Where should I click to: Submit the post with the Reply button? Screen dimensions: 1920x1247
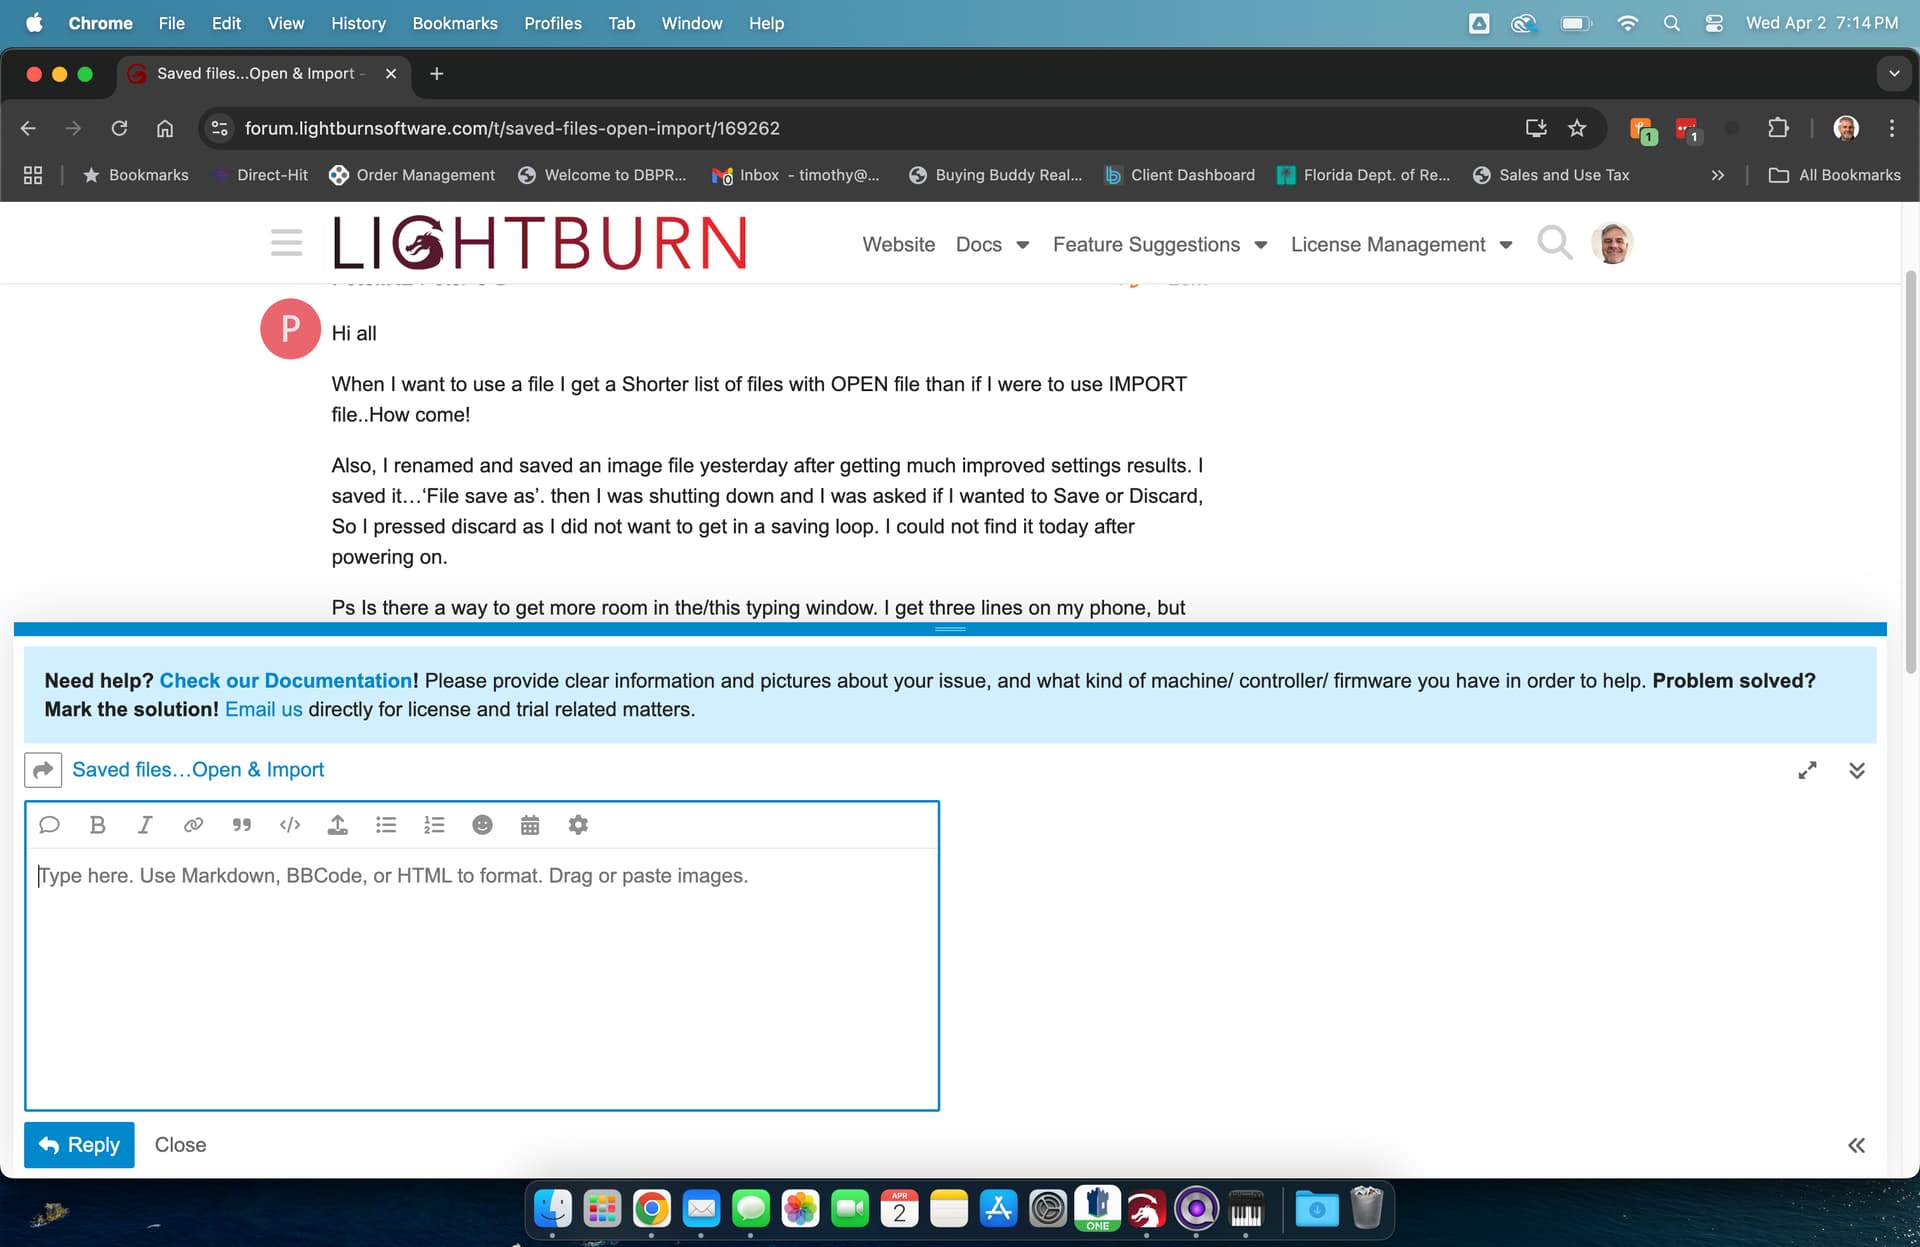click(x=79, y=1145)
